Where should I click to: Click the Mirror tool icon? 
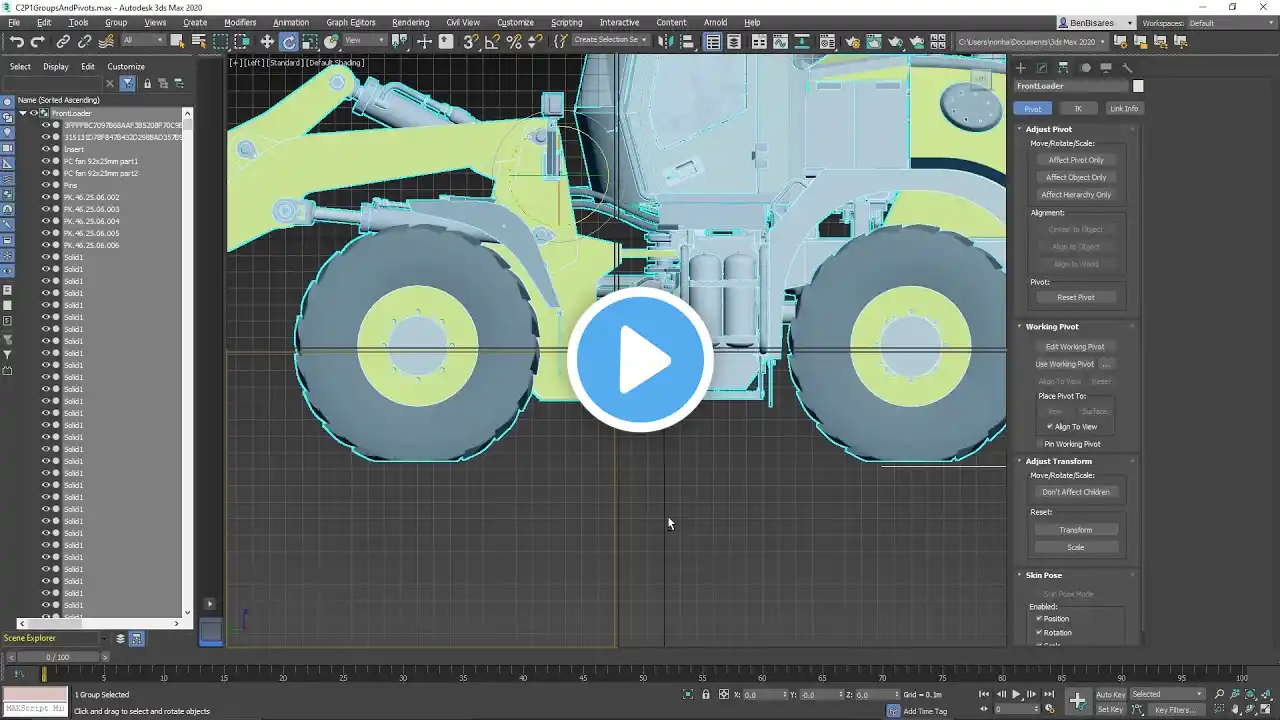665,41
